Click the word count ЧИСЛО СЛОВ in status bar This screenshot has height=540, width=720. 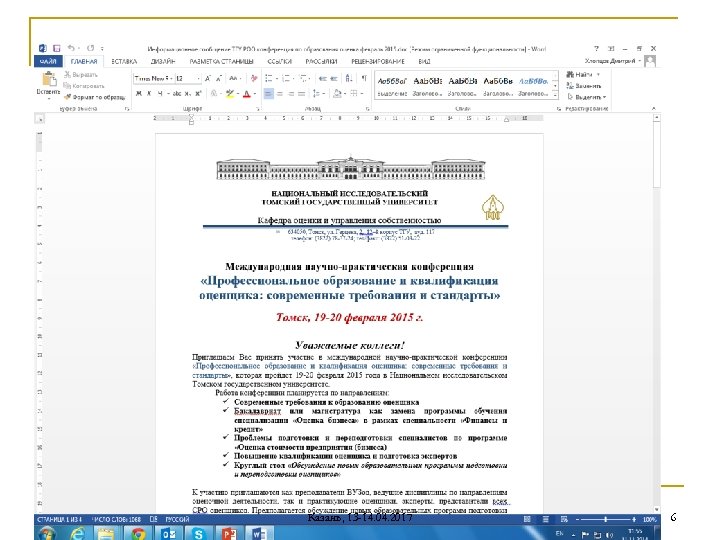[116, 519]
